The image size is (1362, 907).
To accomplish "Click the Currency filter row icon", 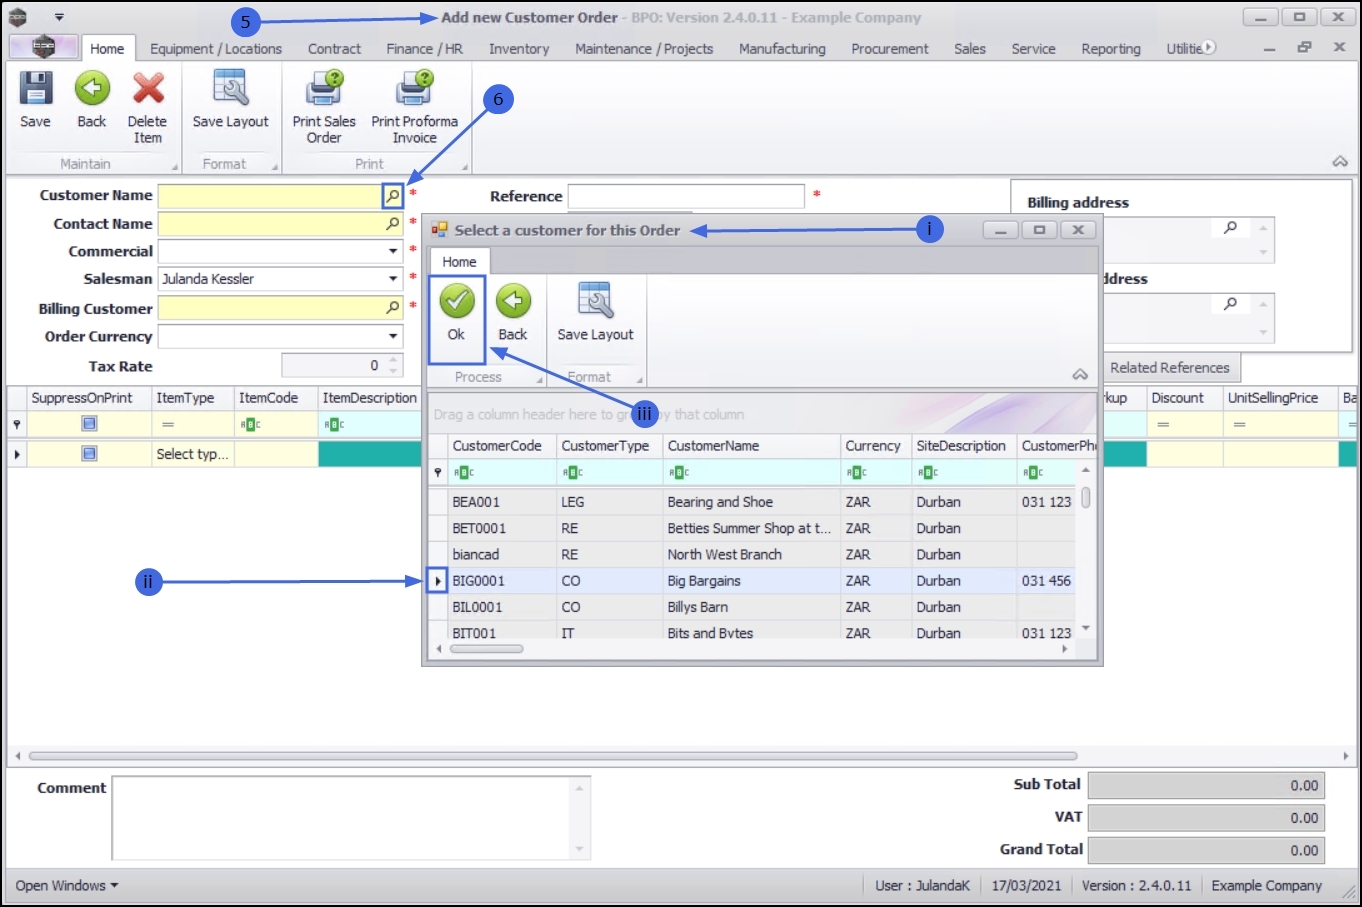I will [856, 473].
